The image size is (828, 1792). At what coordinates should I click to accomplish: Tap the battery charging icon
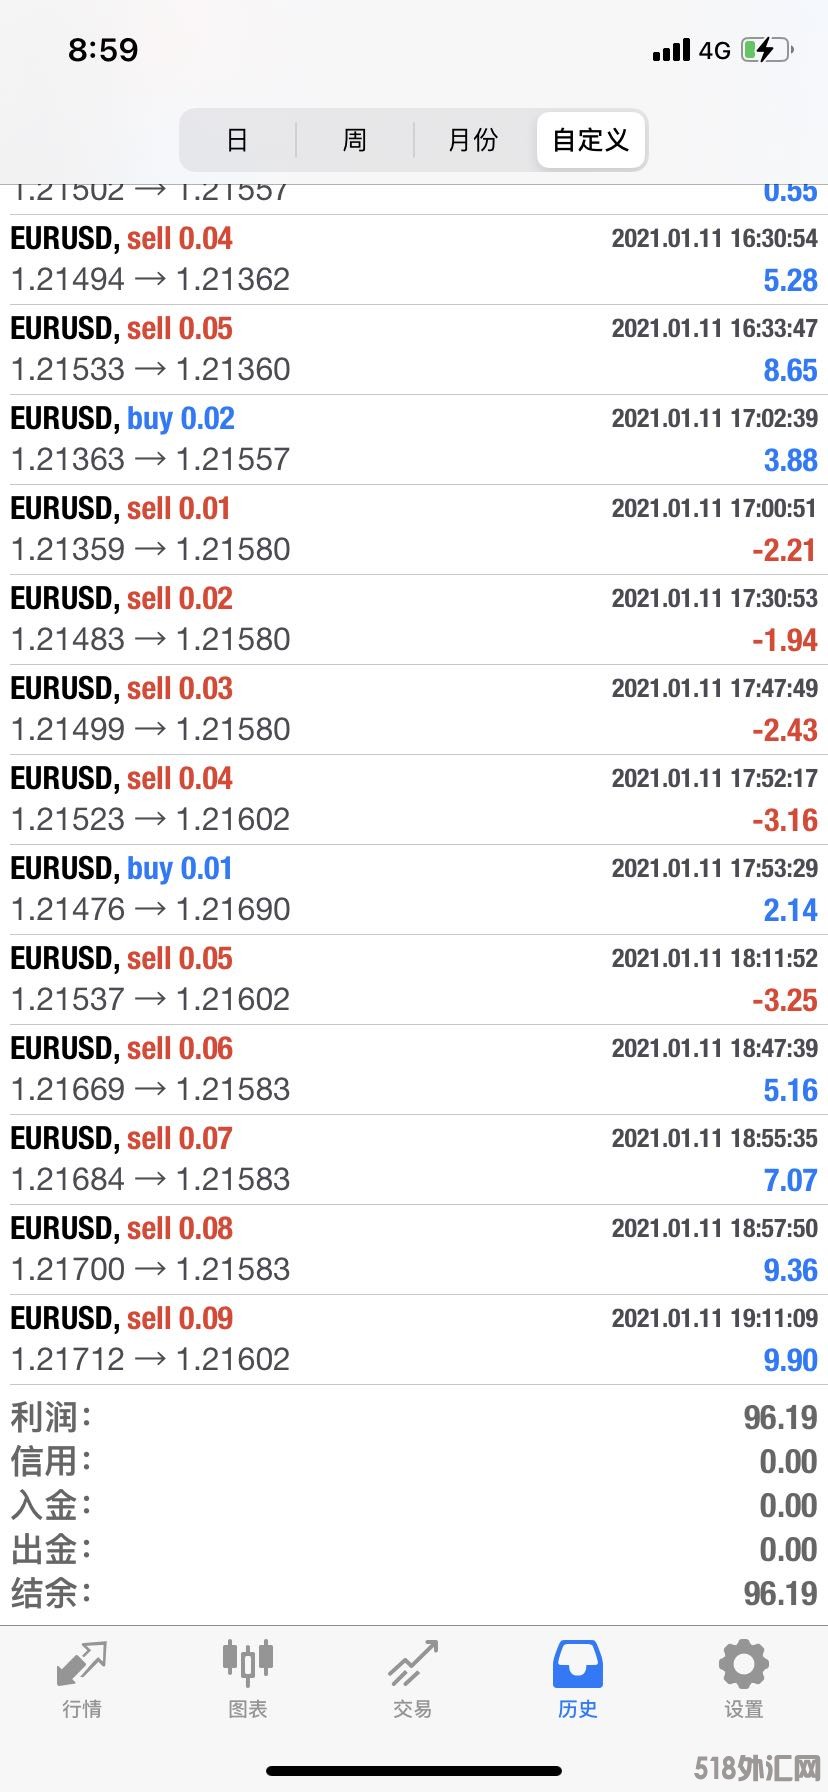point(766,50)
